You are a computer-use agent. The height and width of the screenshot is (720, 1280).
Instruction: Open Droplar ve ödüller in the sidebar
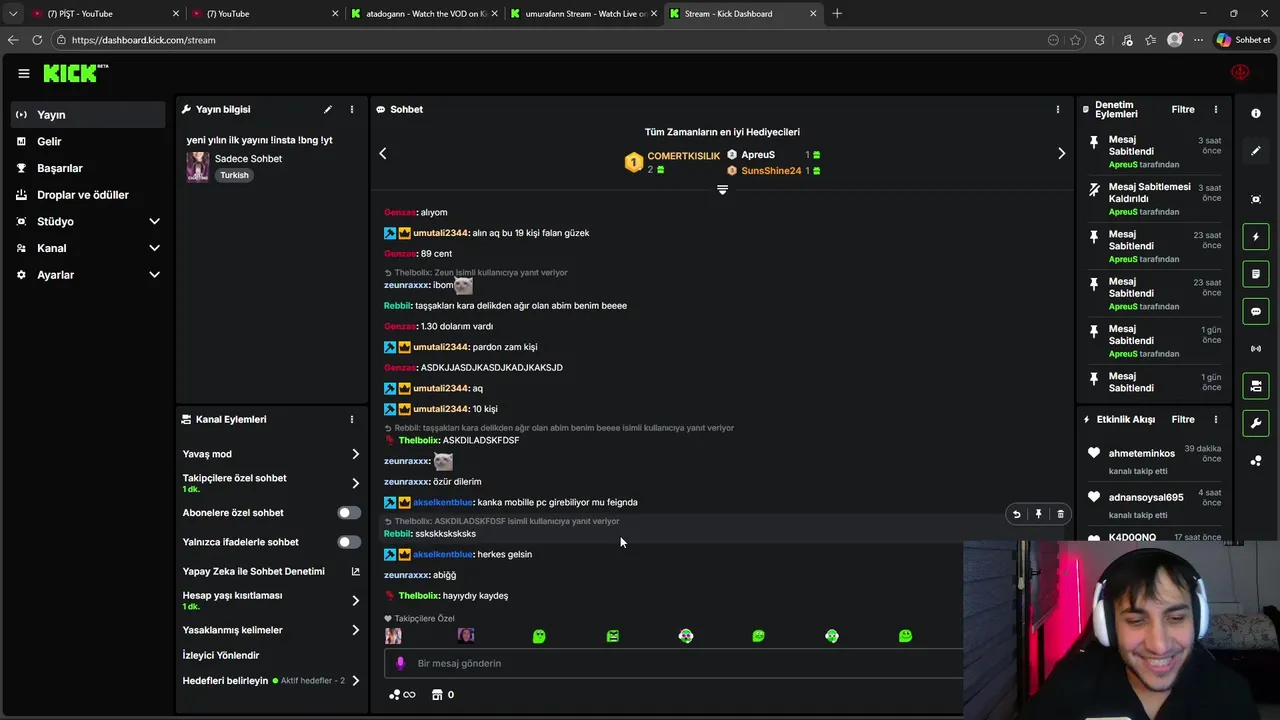(88, 195)
